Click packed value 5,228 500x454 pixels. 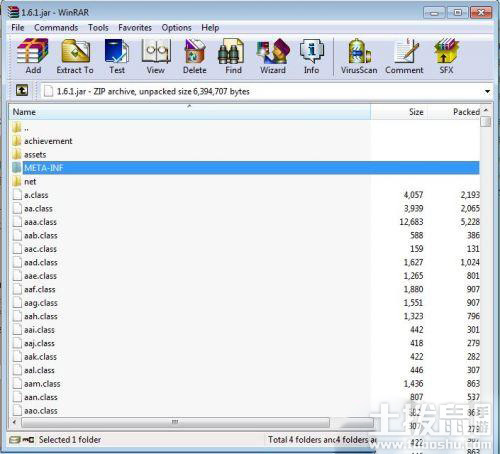click(470, 222)
